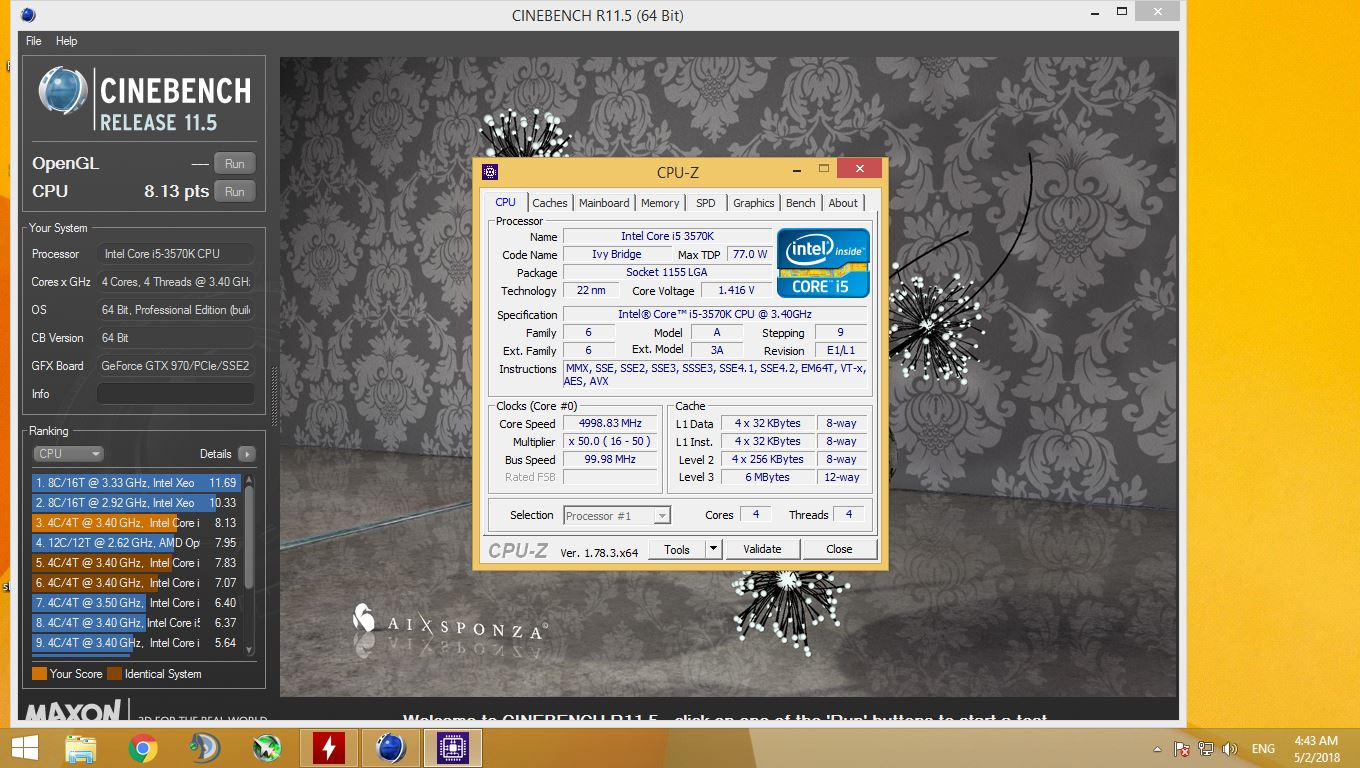
Task: Open Action Center flag in tray
Action: pos(1182,748)
